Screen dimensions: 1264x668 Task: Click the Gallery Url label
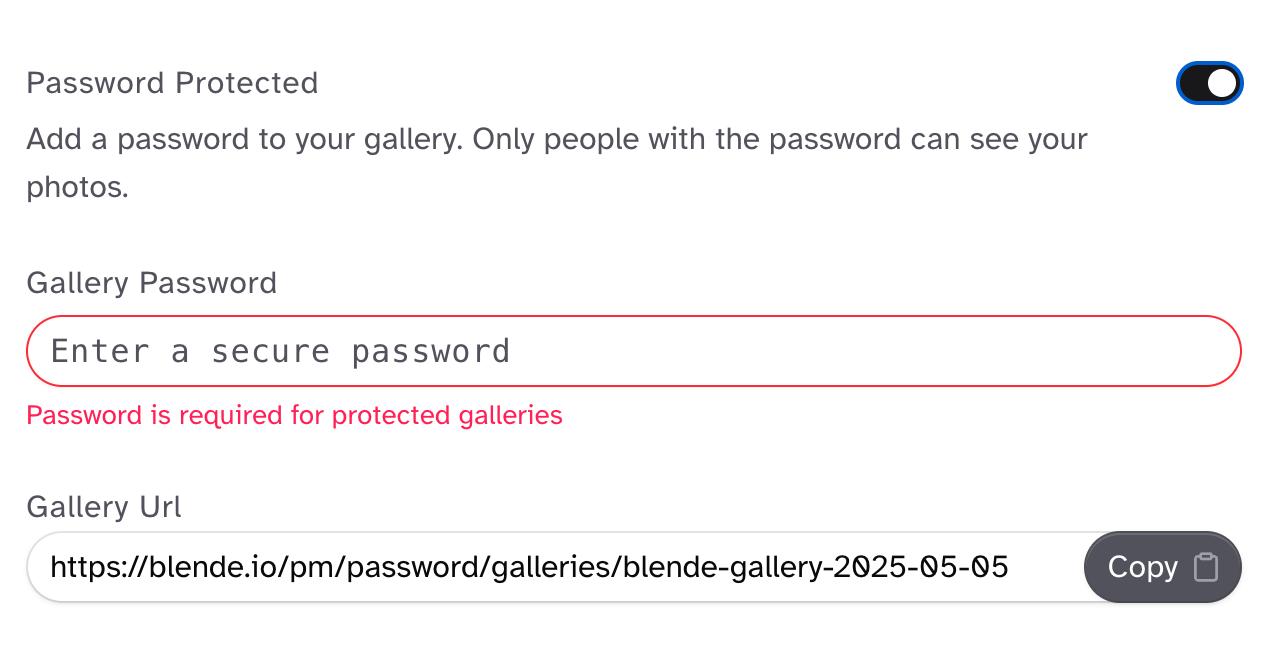[103, 507]
